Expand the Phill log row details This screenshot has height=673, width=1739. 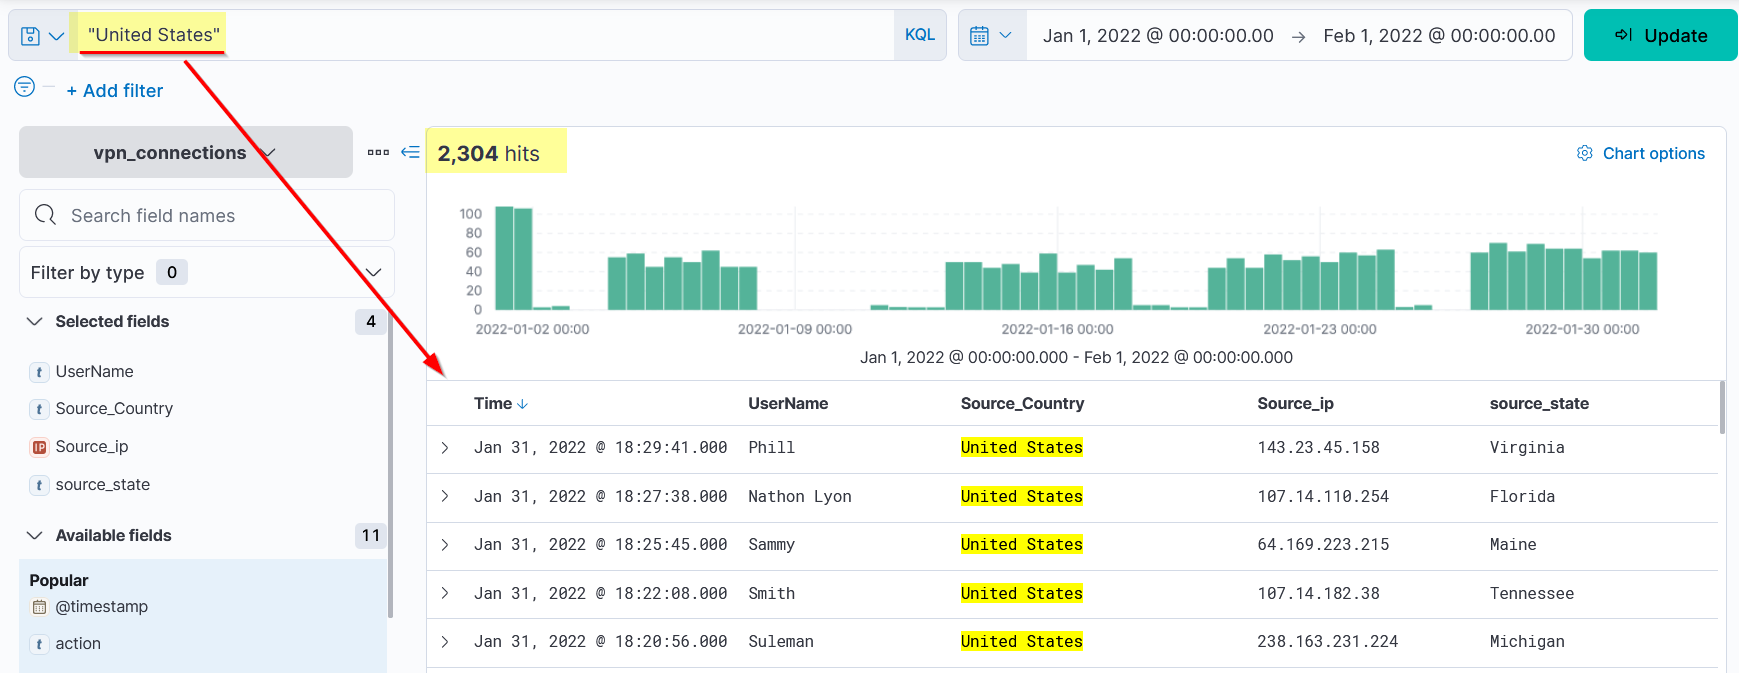tap(445, 448)
